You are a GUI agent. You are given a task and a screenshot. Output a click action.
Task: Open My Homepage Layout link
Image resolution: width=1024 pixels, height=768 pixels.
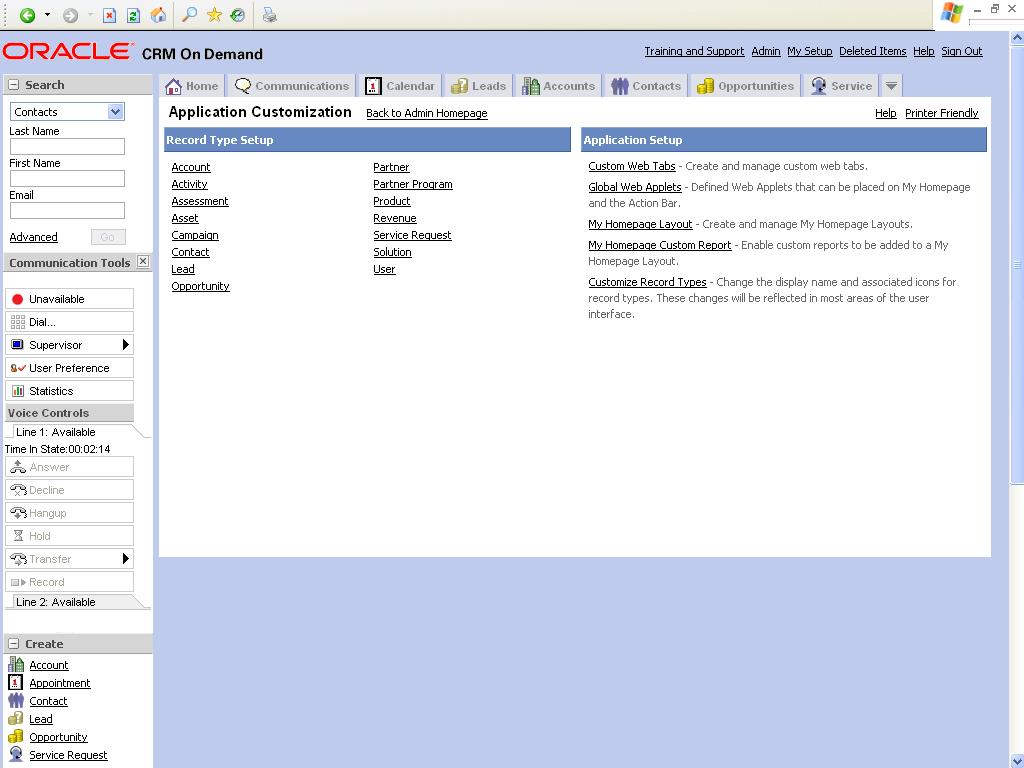(x=640, y=224)
